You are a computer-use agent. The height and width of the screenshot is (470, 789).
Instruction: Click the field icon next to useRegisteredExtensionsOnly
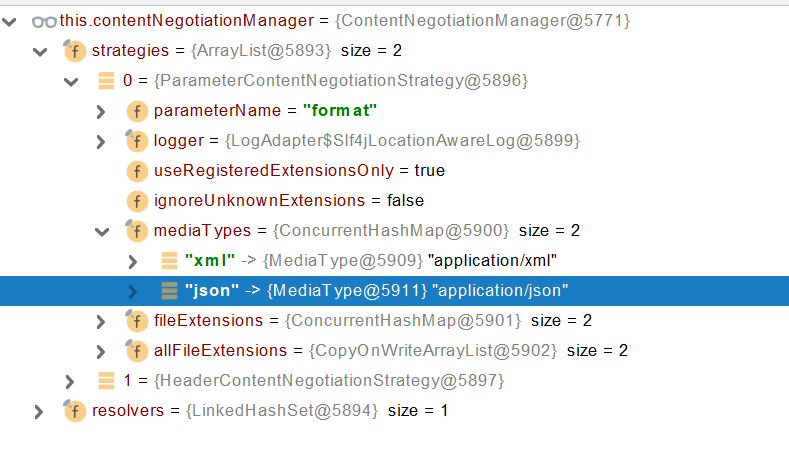(137, 170)
